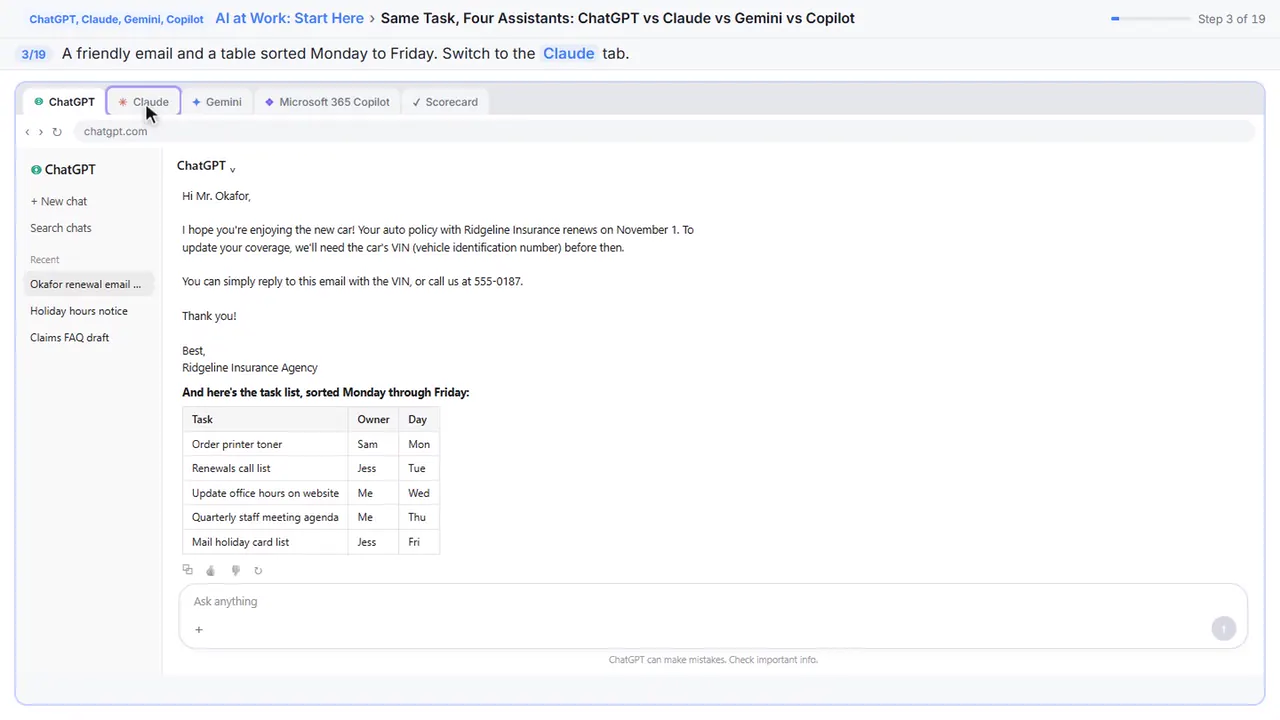The width and height of the screenshot is (1280, 720).
Task: Click the Order printer toner cell
Action: (265, 444)
